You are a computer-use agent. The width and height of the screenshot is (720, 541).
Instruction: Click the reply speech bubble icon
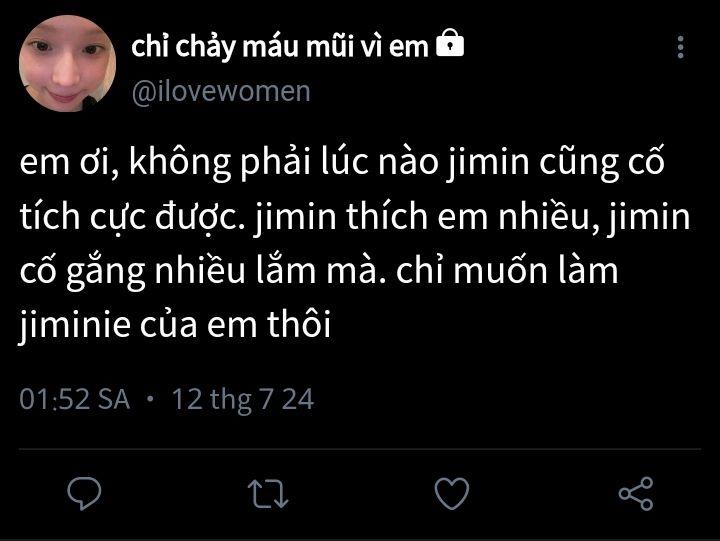(x=86, y=493)
